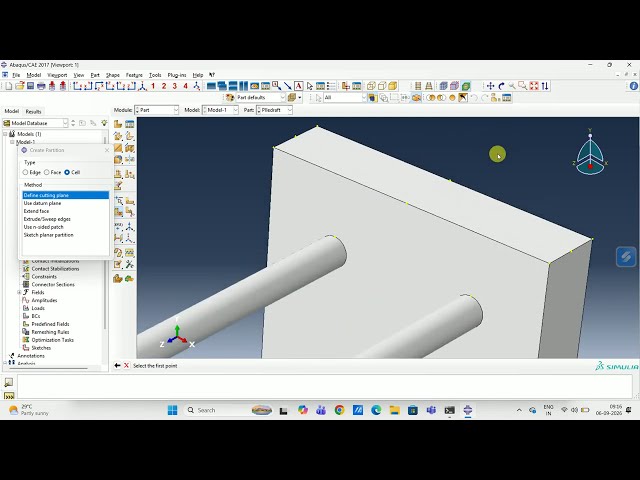Select 'Use n-sided patch' method

[65, 227]
